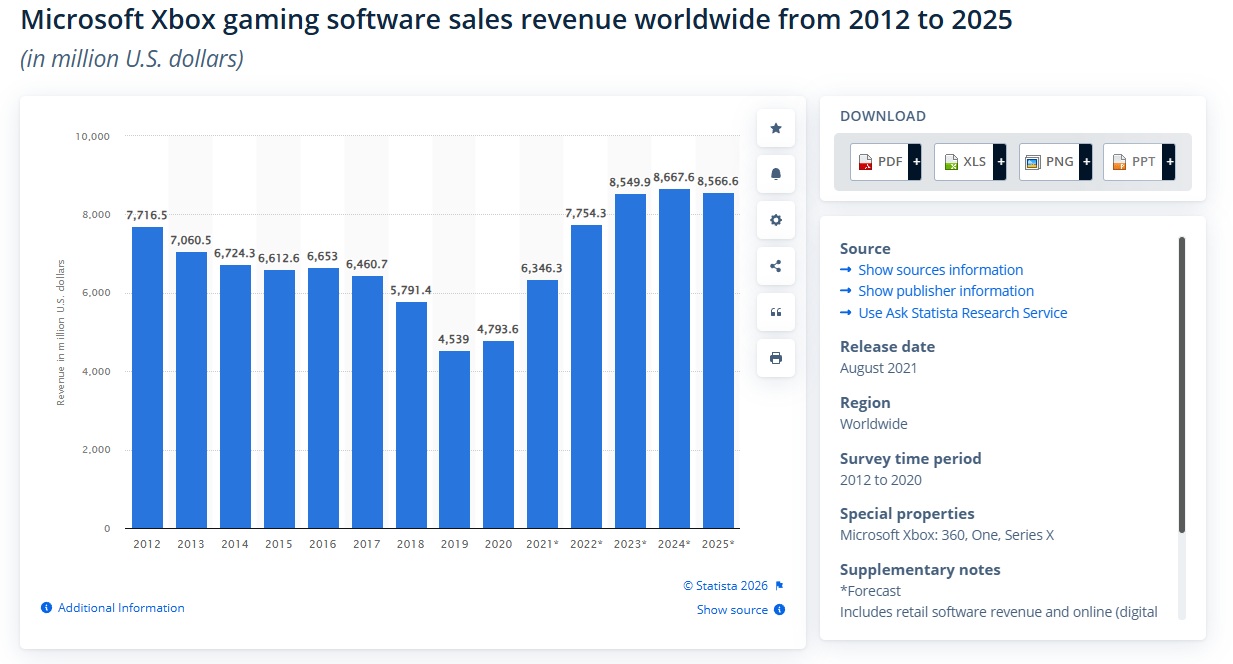Click the 2012 bar in chart

(147, 377)
